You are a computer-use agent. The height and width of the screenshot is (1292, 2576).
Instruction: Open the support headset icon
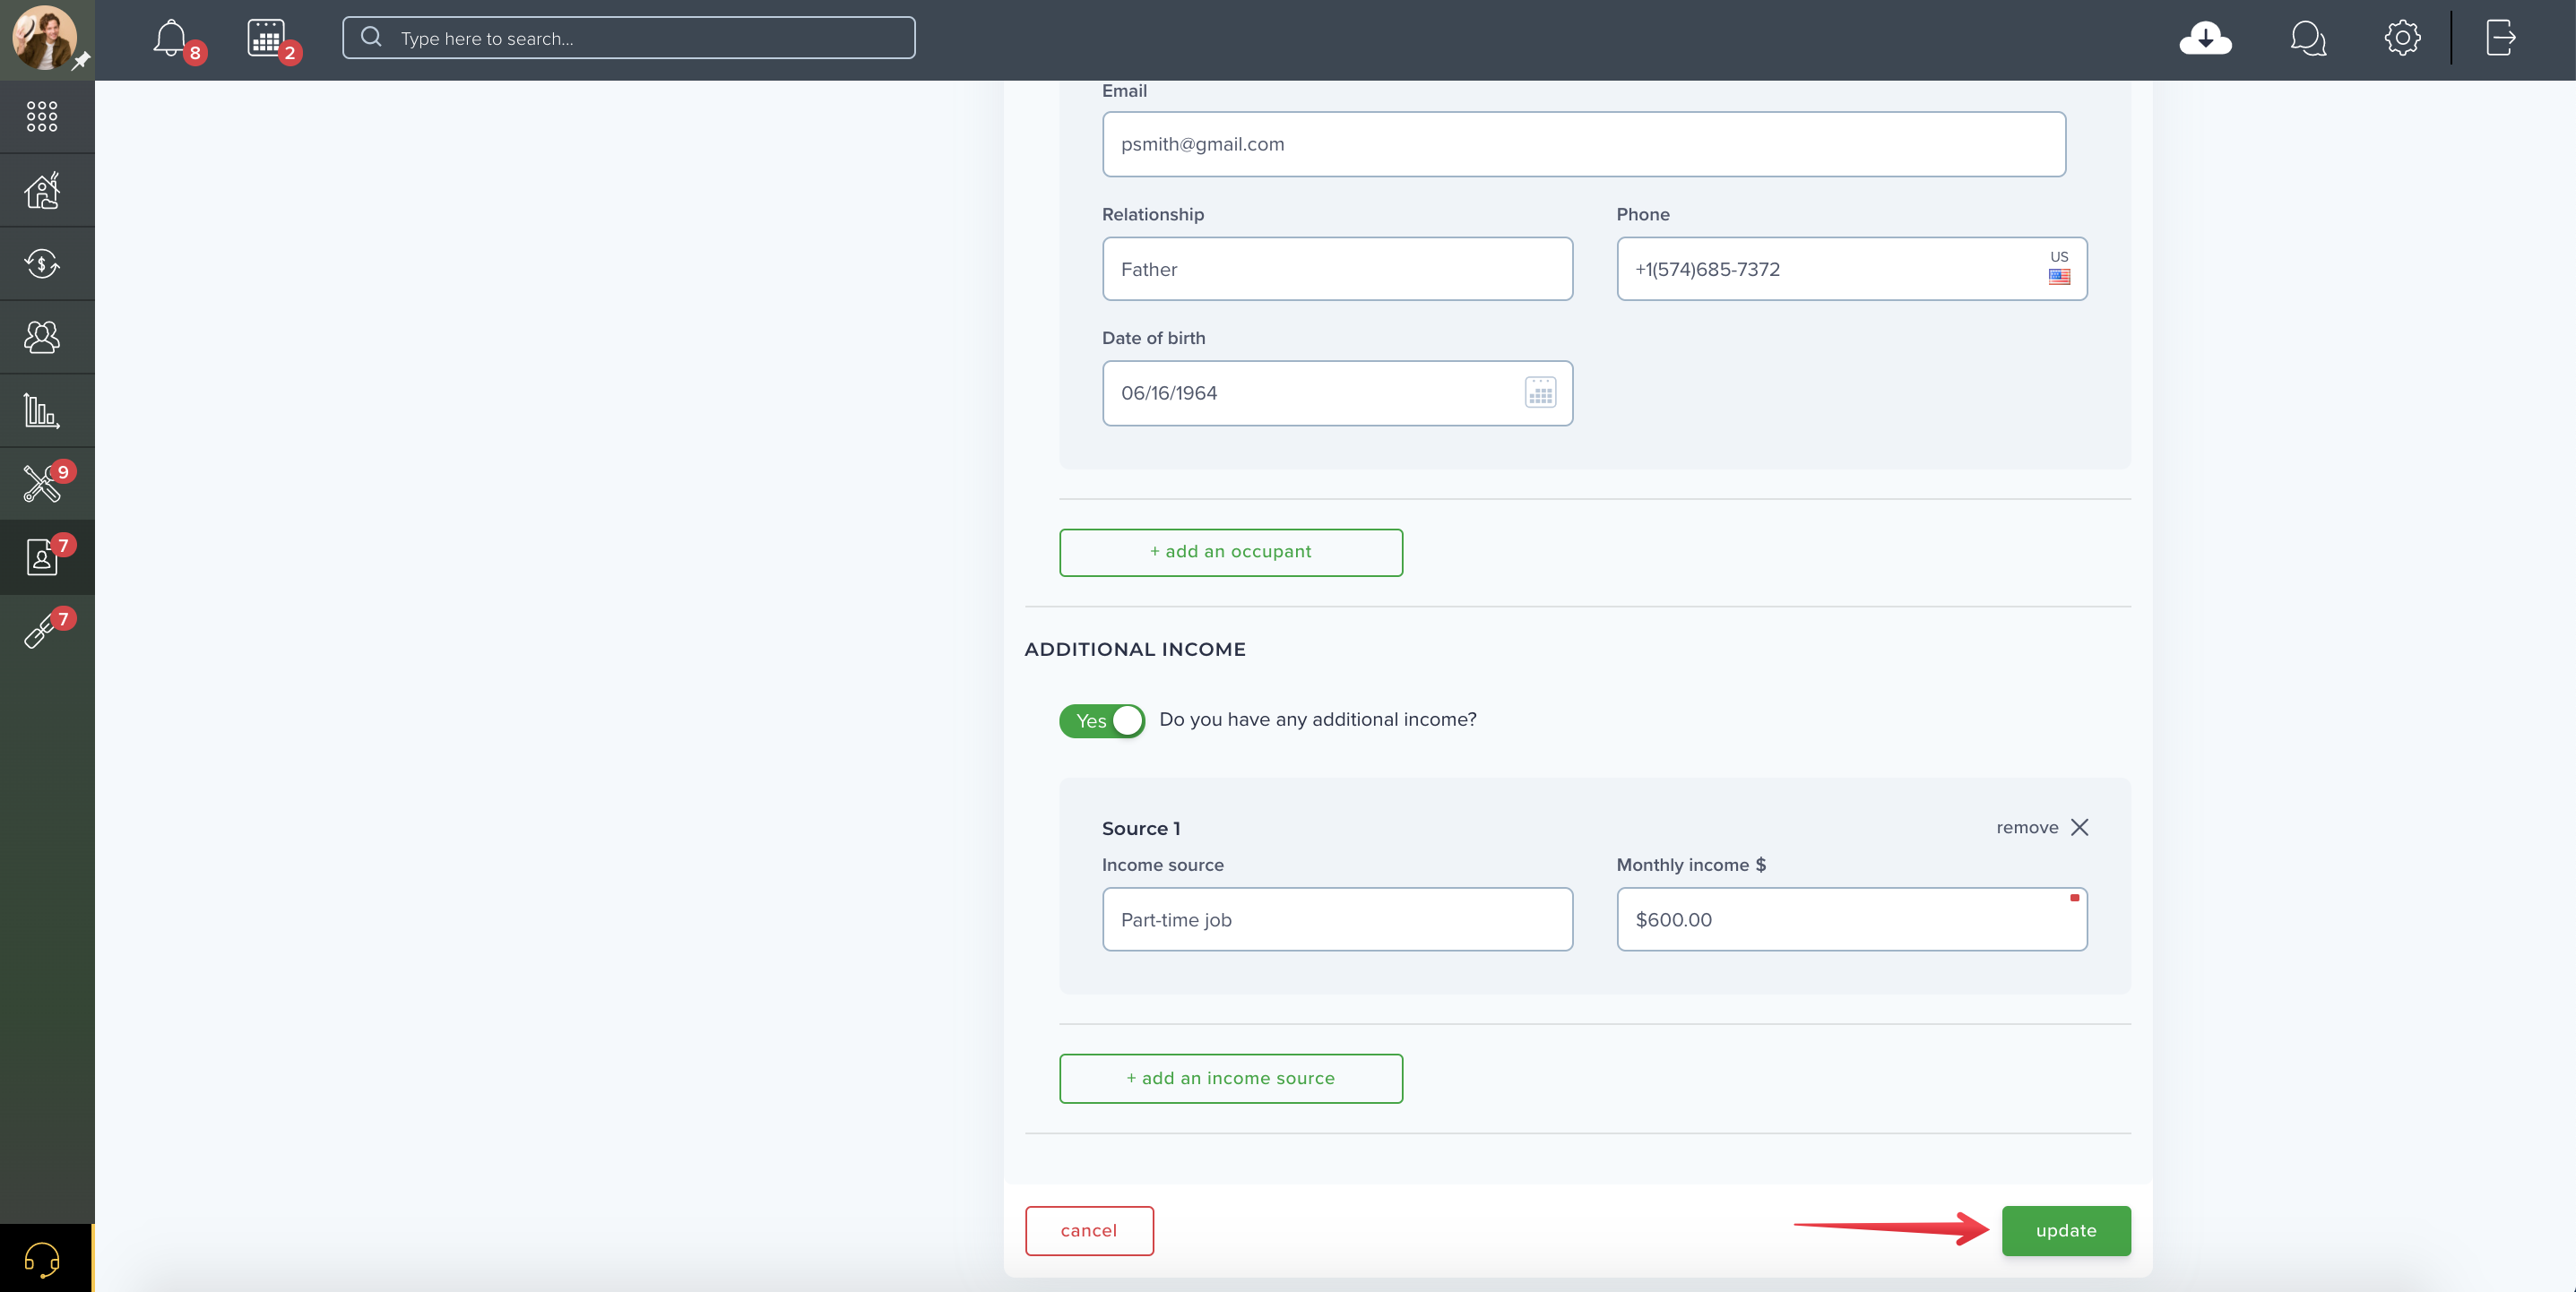tap(42, 1259)
